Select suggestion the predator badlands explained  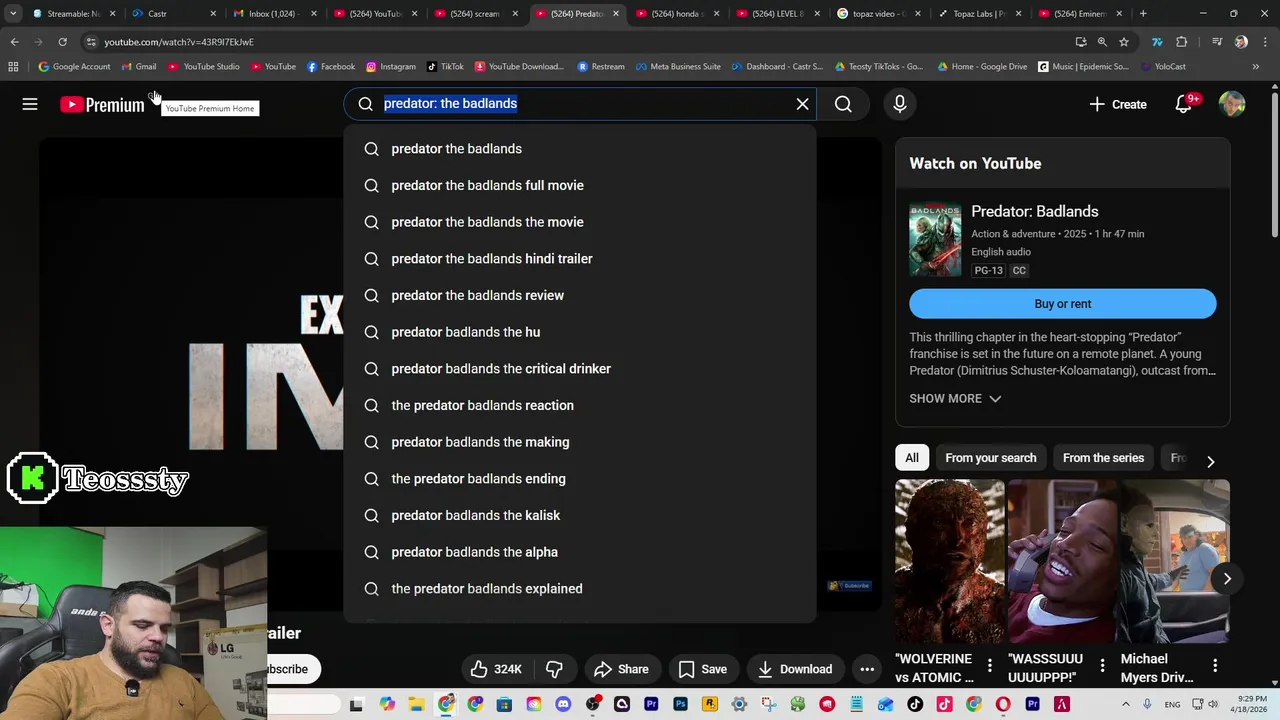(x=580, y=589)
